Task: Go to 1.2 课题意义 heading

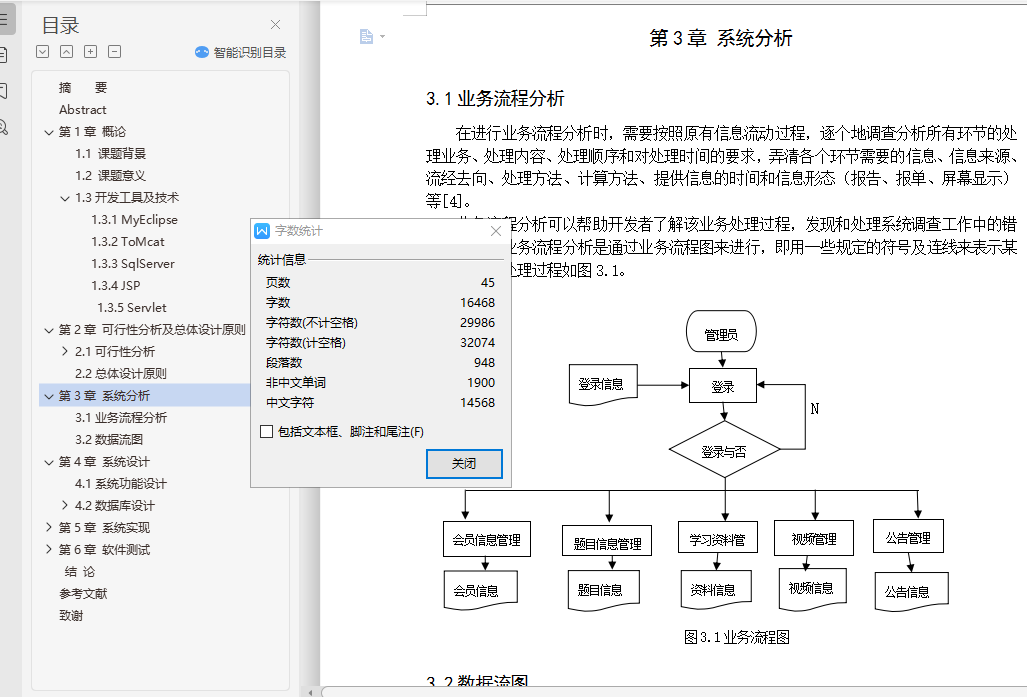Action: tap(111, 176)
